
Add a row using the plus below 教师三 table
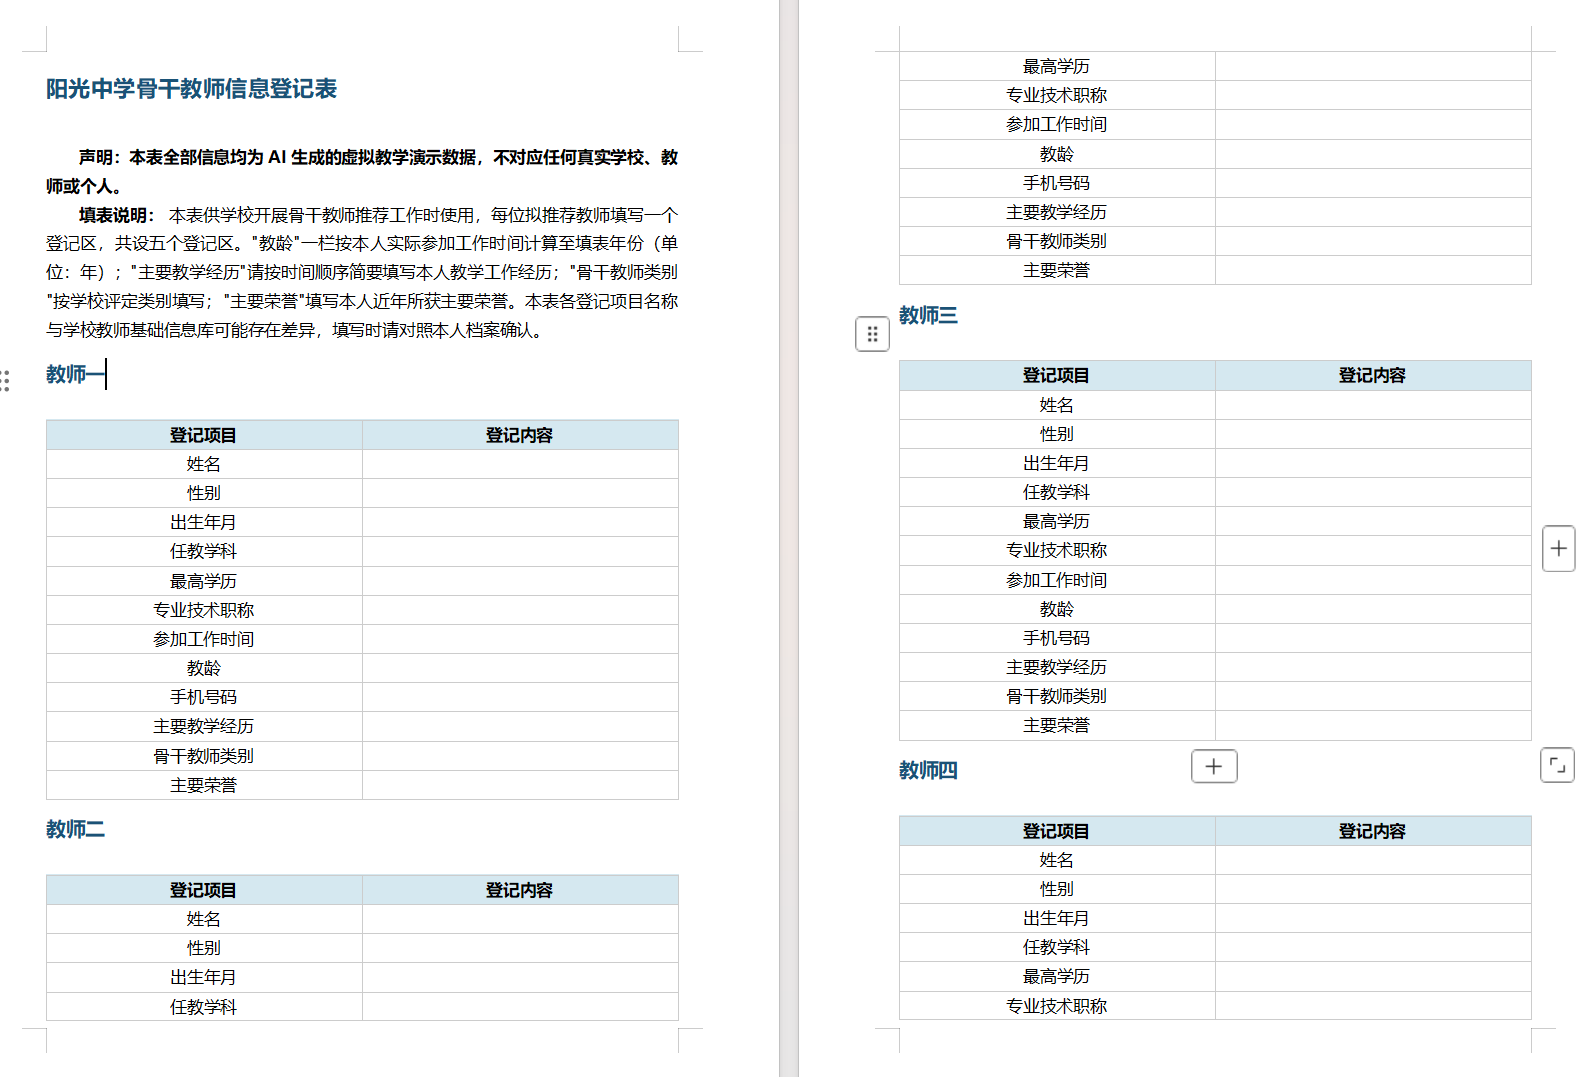click(x=1214, y=766)
